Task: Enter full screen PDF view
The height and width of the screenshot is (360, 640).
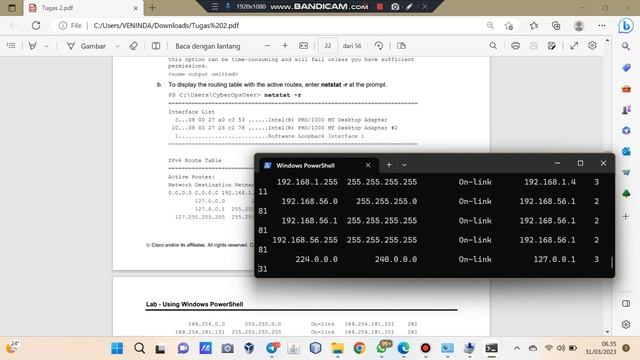Action: 574,46
